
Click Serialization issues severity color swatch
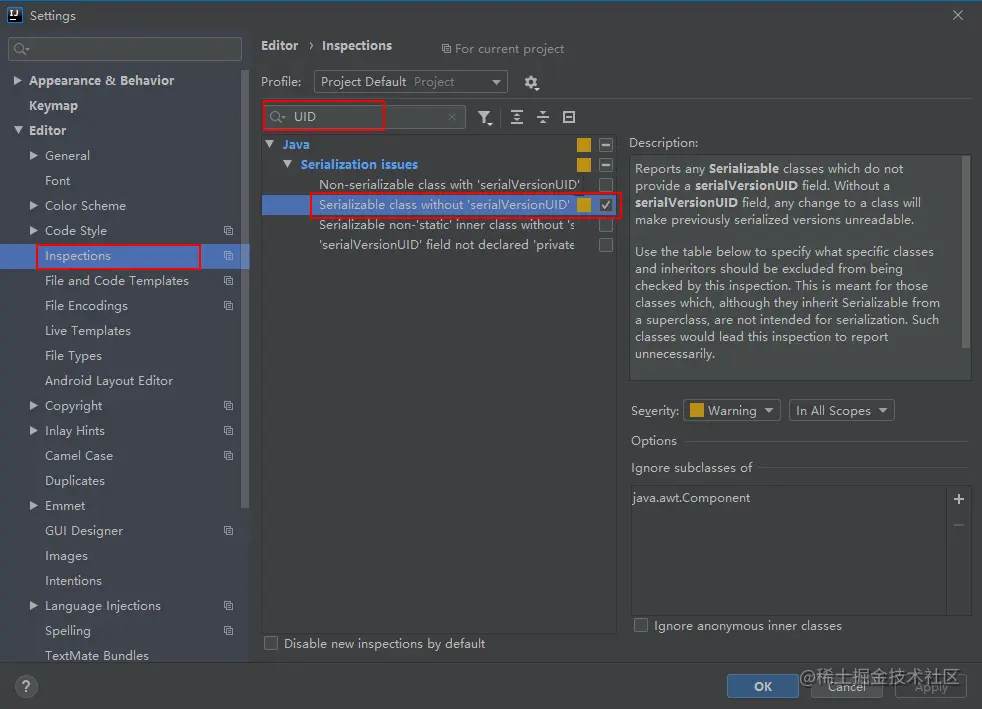tap(584, 165)
